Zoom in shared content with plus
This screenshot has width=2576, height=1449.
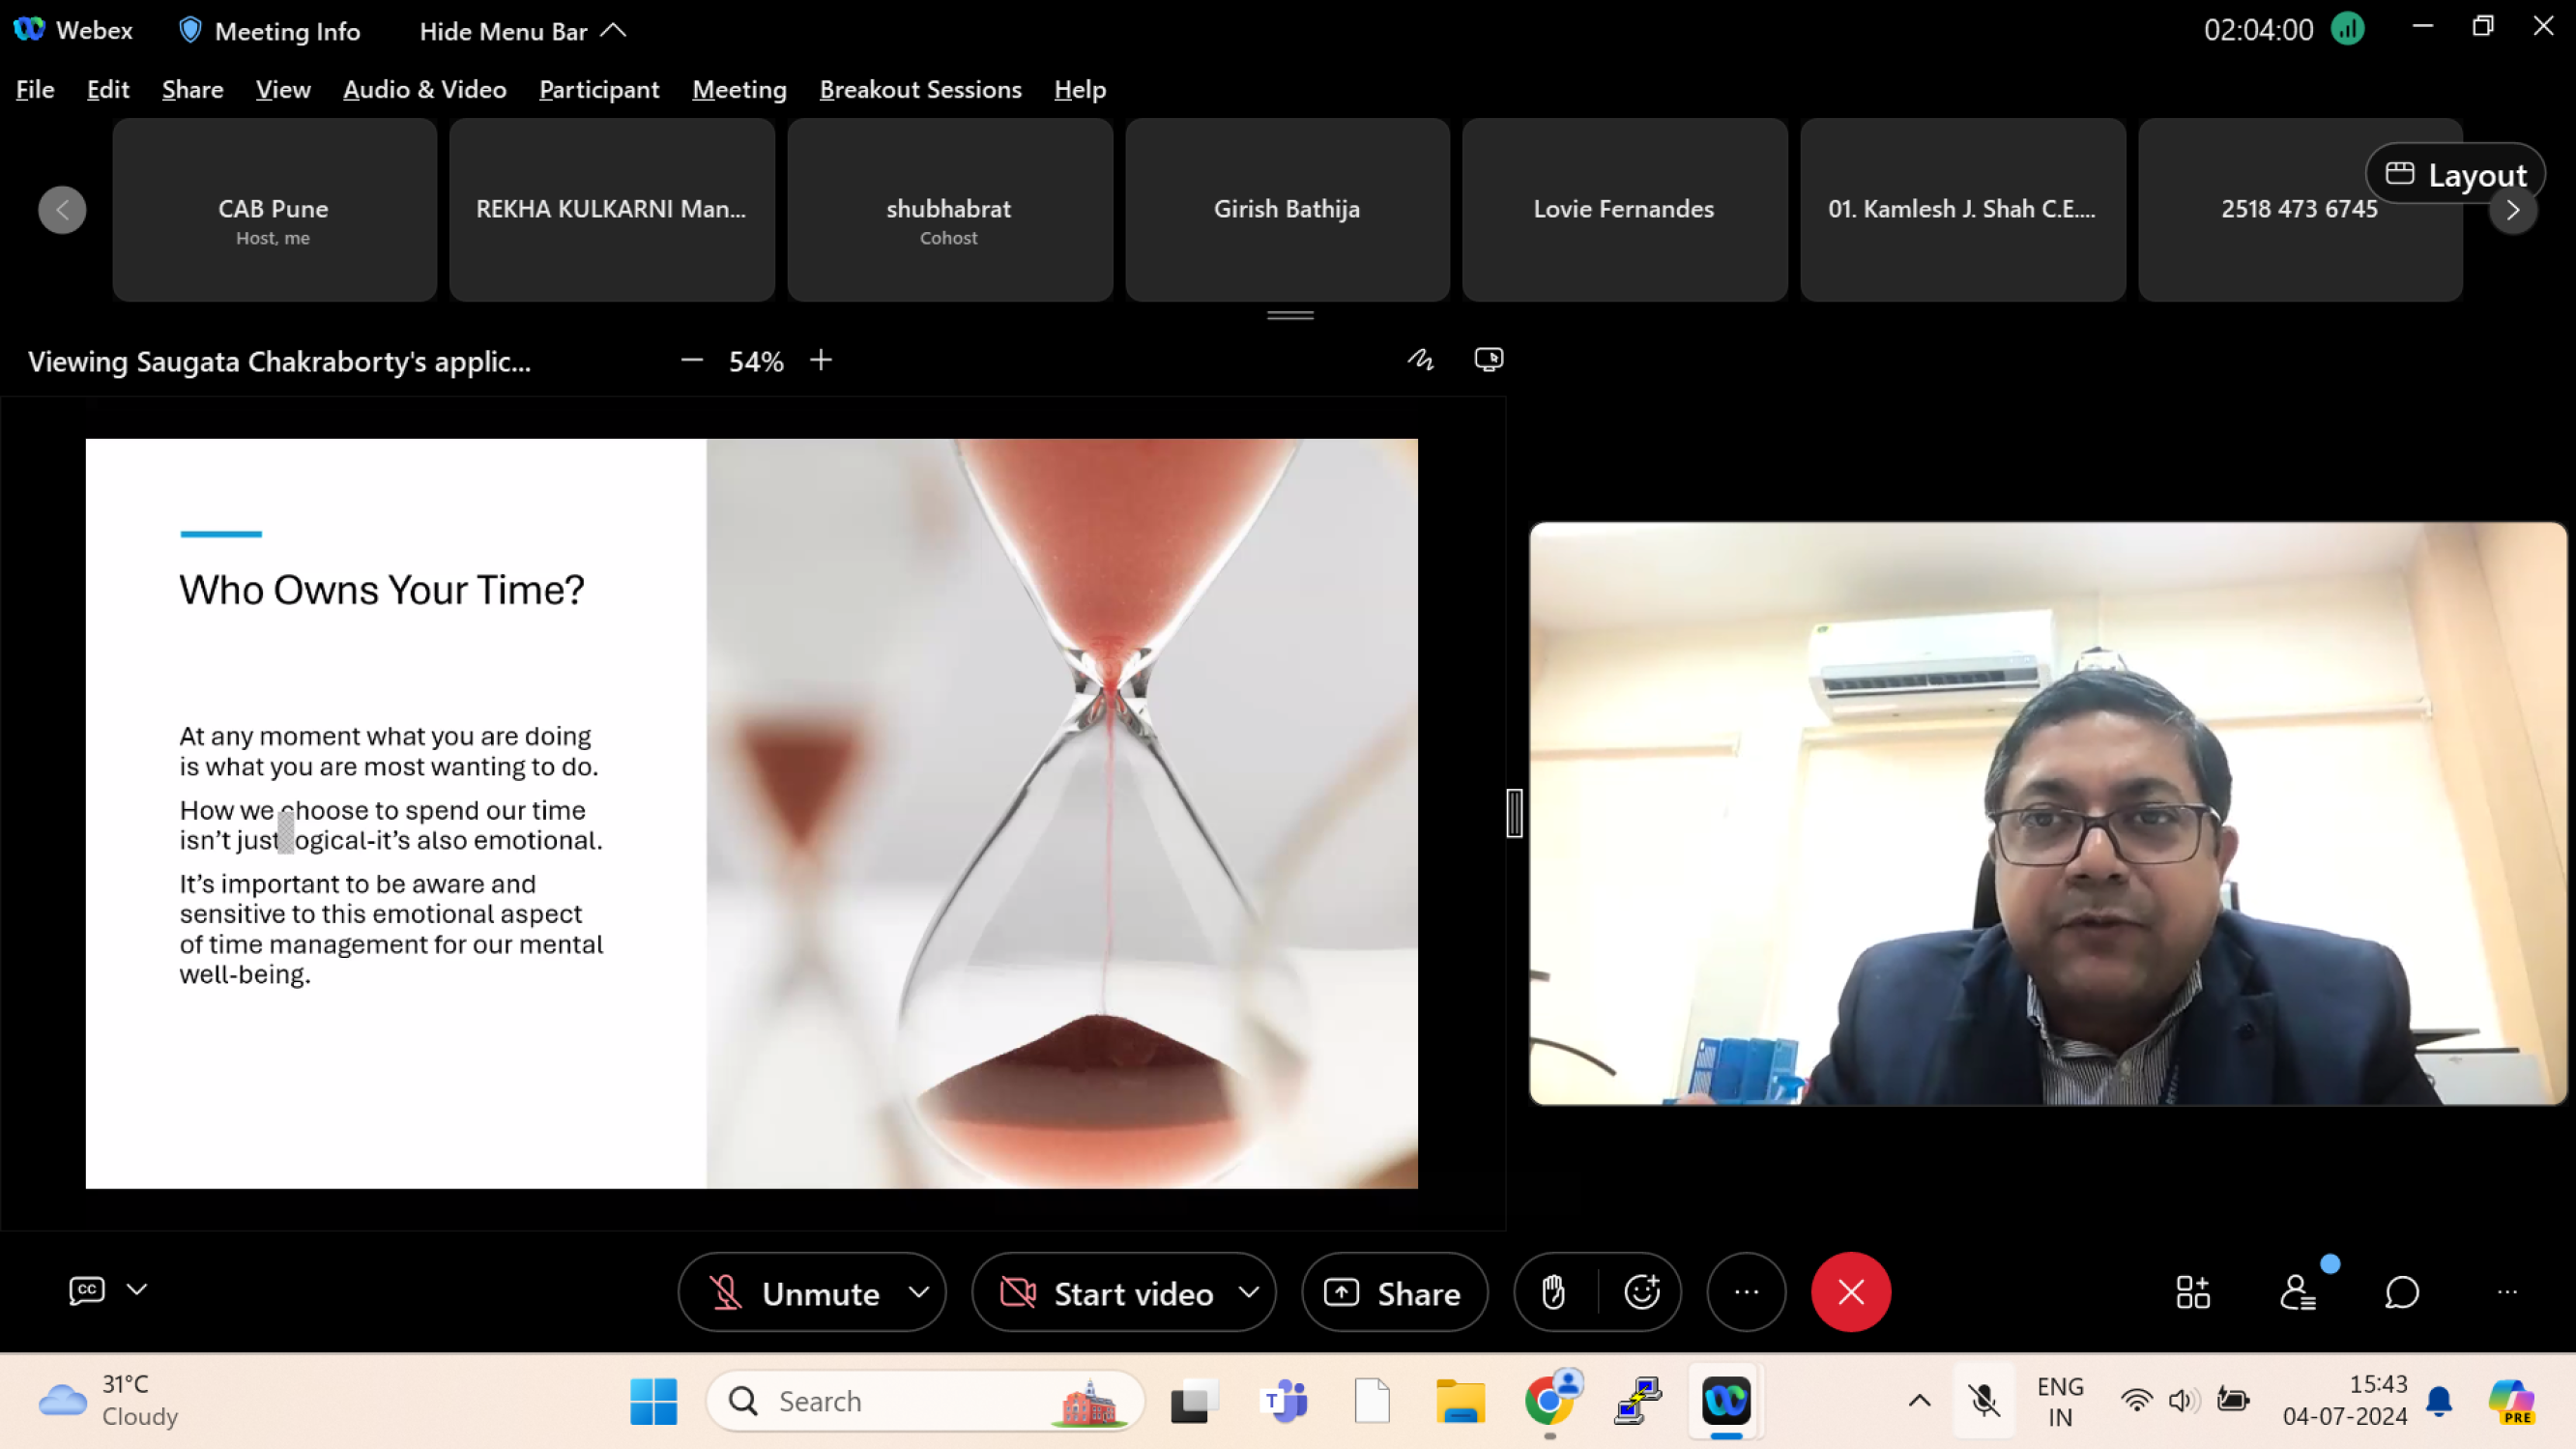(821, 360)
